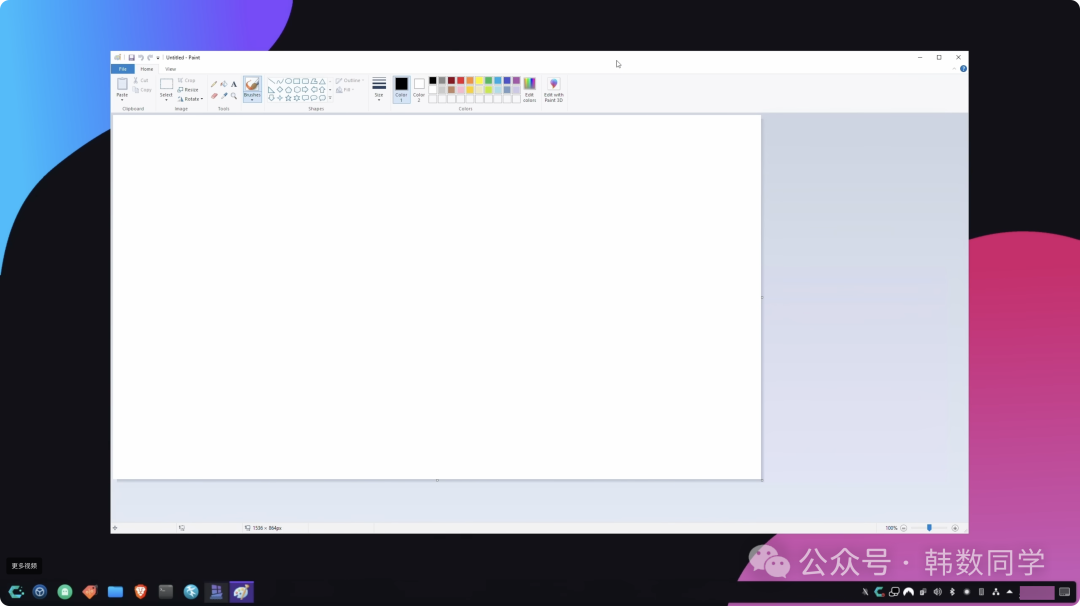This screenshot has width=1080, height=606.
Task: Open the Brushes dropdown
Action: point(252,99)
